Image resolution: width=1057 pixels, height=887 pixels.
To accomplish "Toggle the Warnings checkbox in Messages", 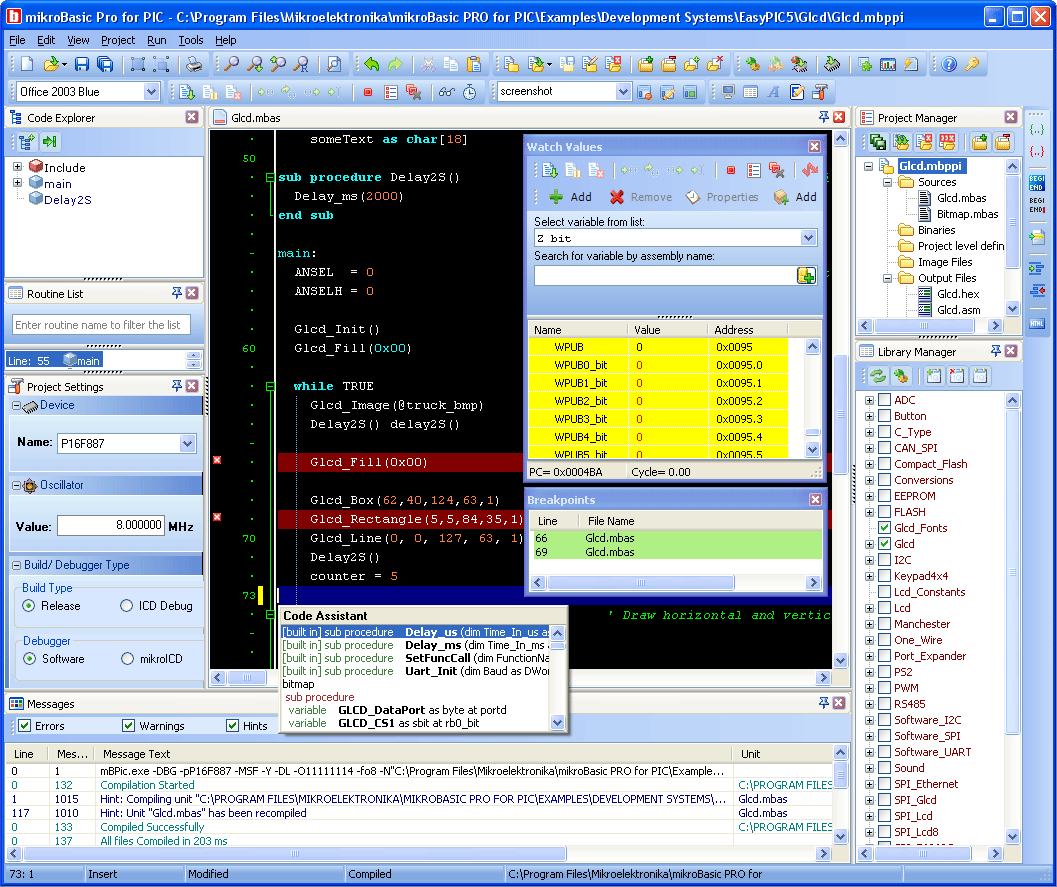I will tap(129, 725).
